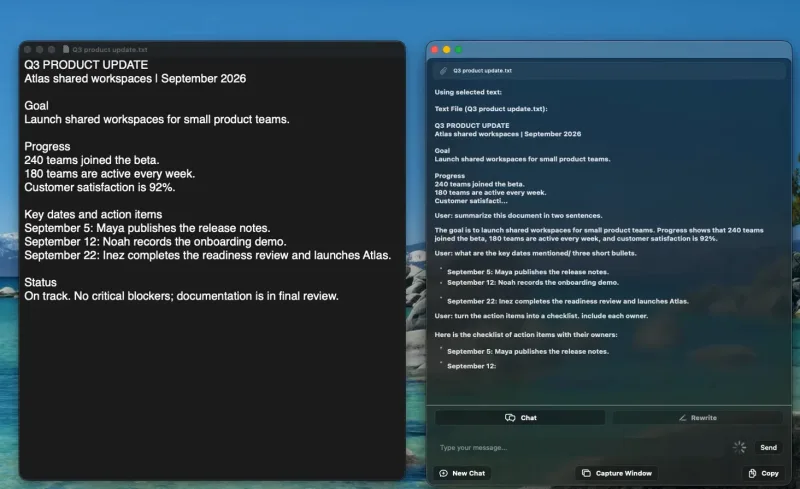
Task: Click the Capture Window icon
Action: (x=586, y=473)
